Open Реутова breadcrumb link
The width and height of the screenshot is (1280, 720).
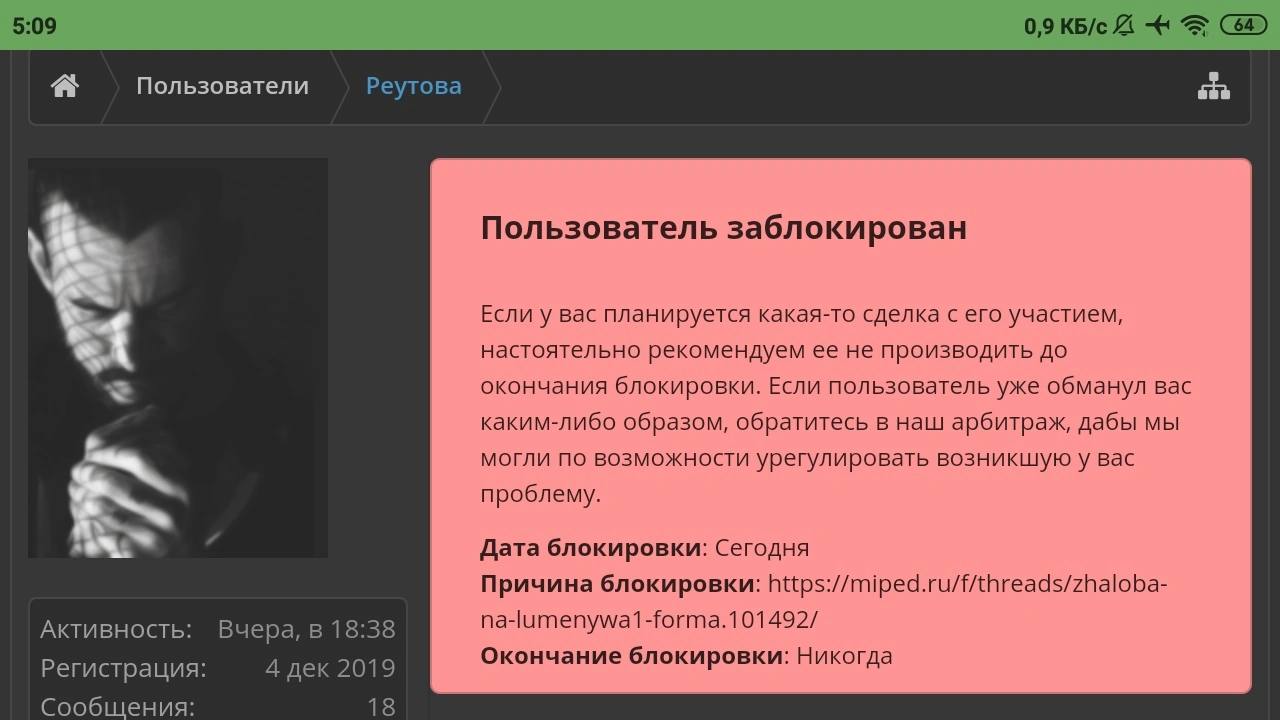click(414, 86)
